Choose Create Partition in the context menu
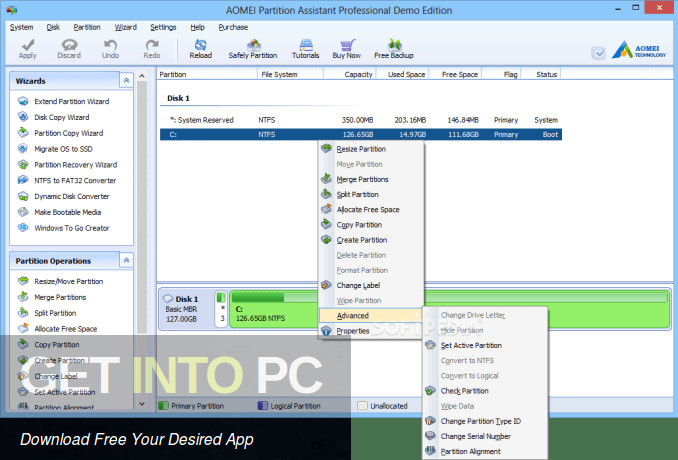The image size is (678, 460). point(371,240)
